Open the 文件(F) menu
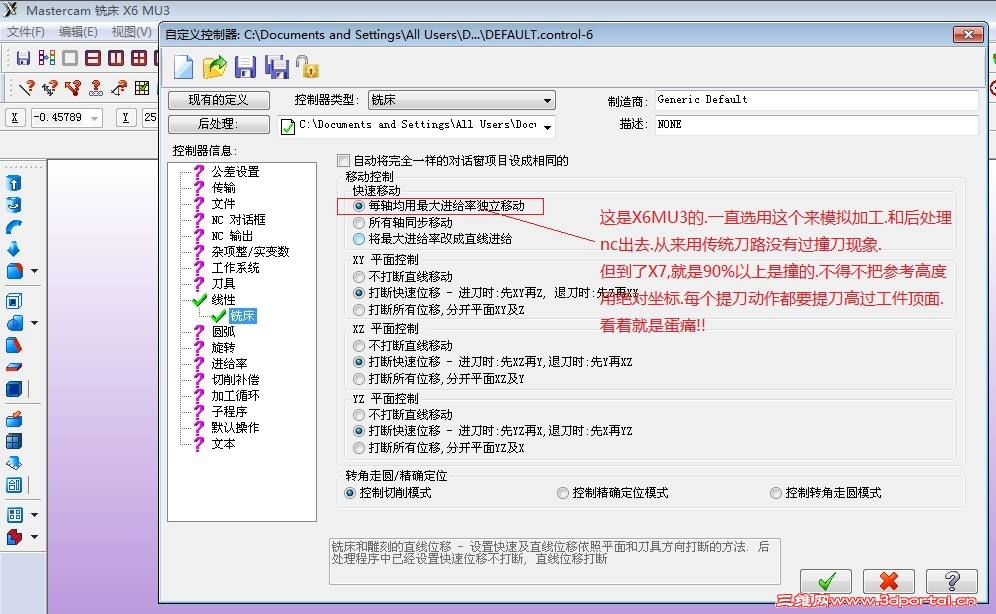This screenshot has height=614, width=996. coord(25,32)
